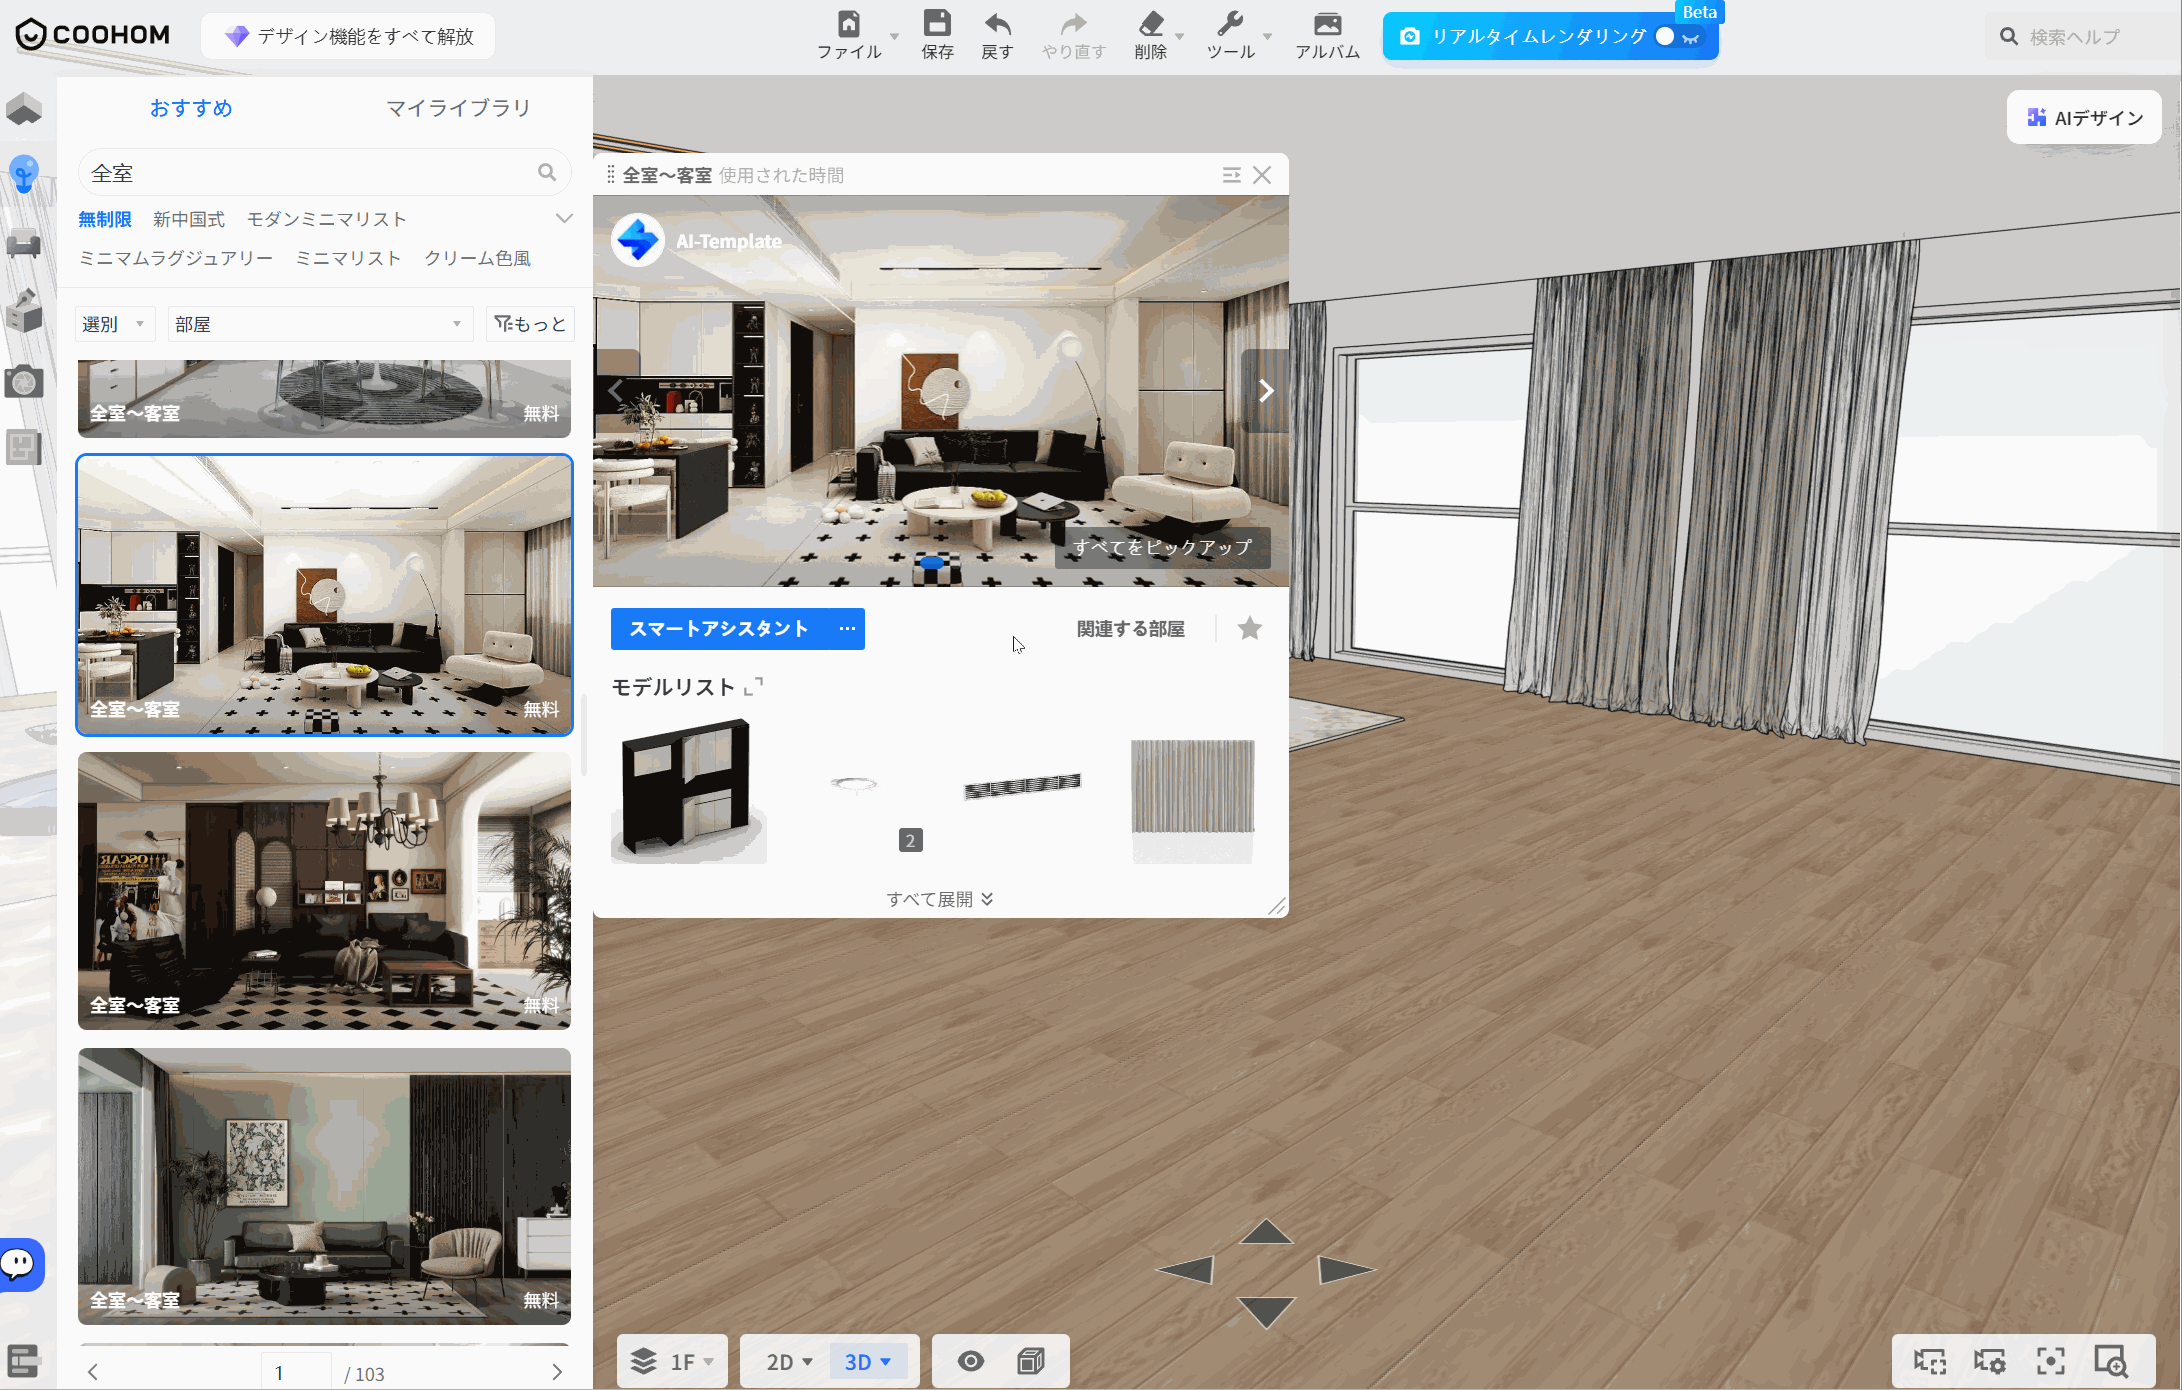Open the ツール dropdown arrow
Screen dimensions: 2182x1390
[x=1267, y=37]
